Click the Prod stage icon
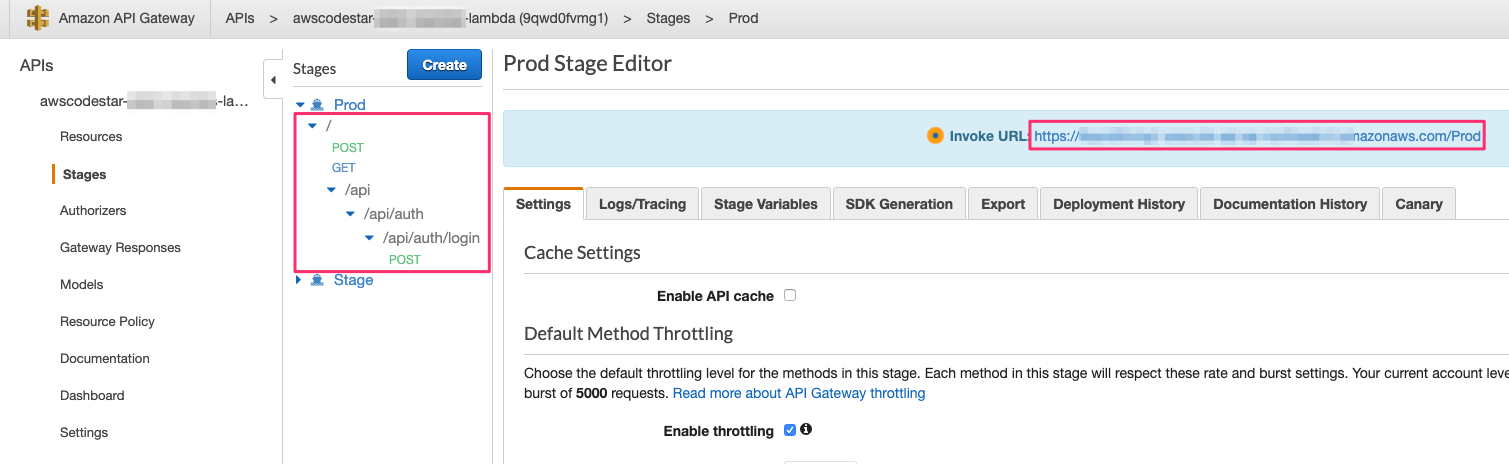1509x464 pixels. pos(317,104)
